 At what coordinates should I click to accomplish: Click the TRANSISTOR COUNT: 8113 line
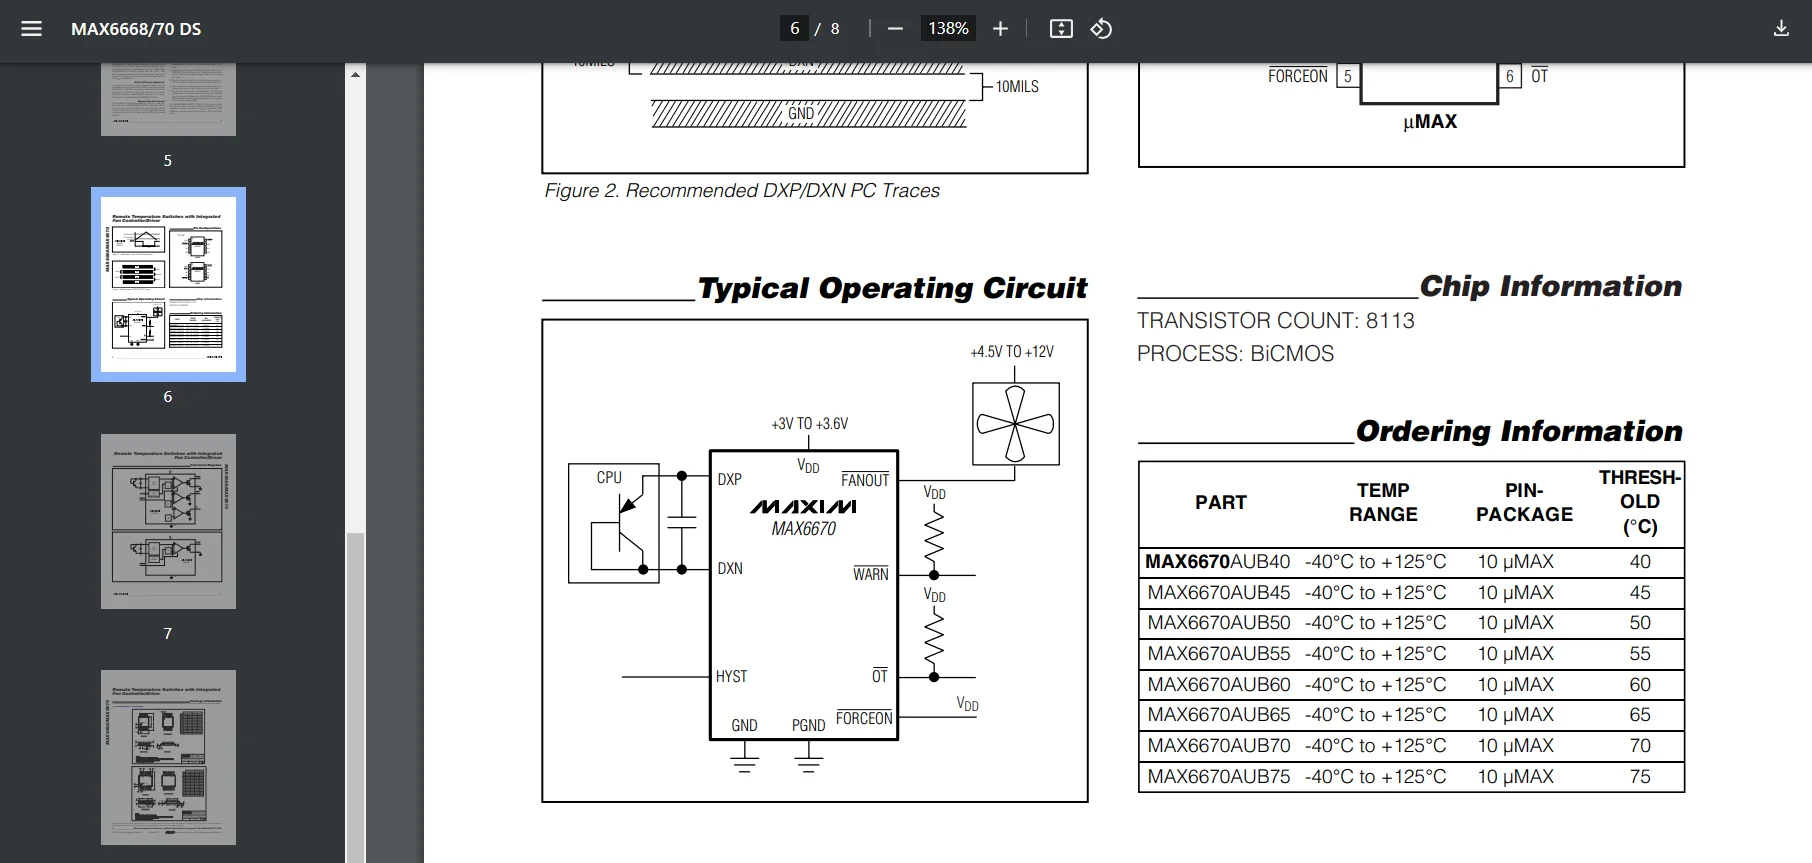(1276, 321)
